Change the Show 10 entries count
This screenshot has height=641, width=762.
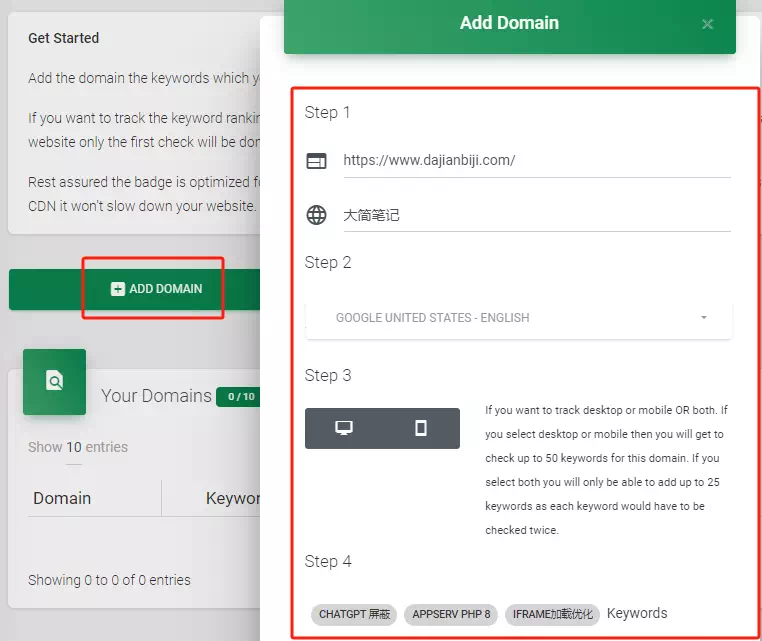pos(74,447)
